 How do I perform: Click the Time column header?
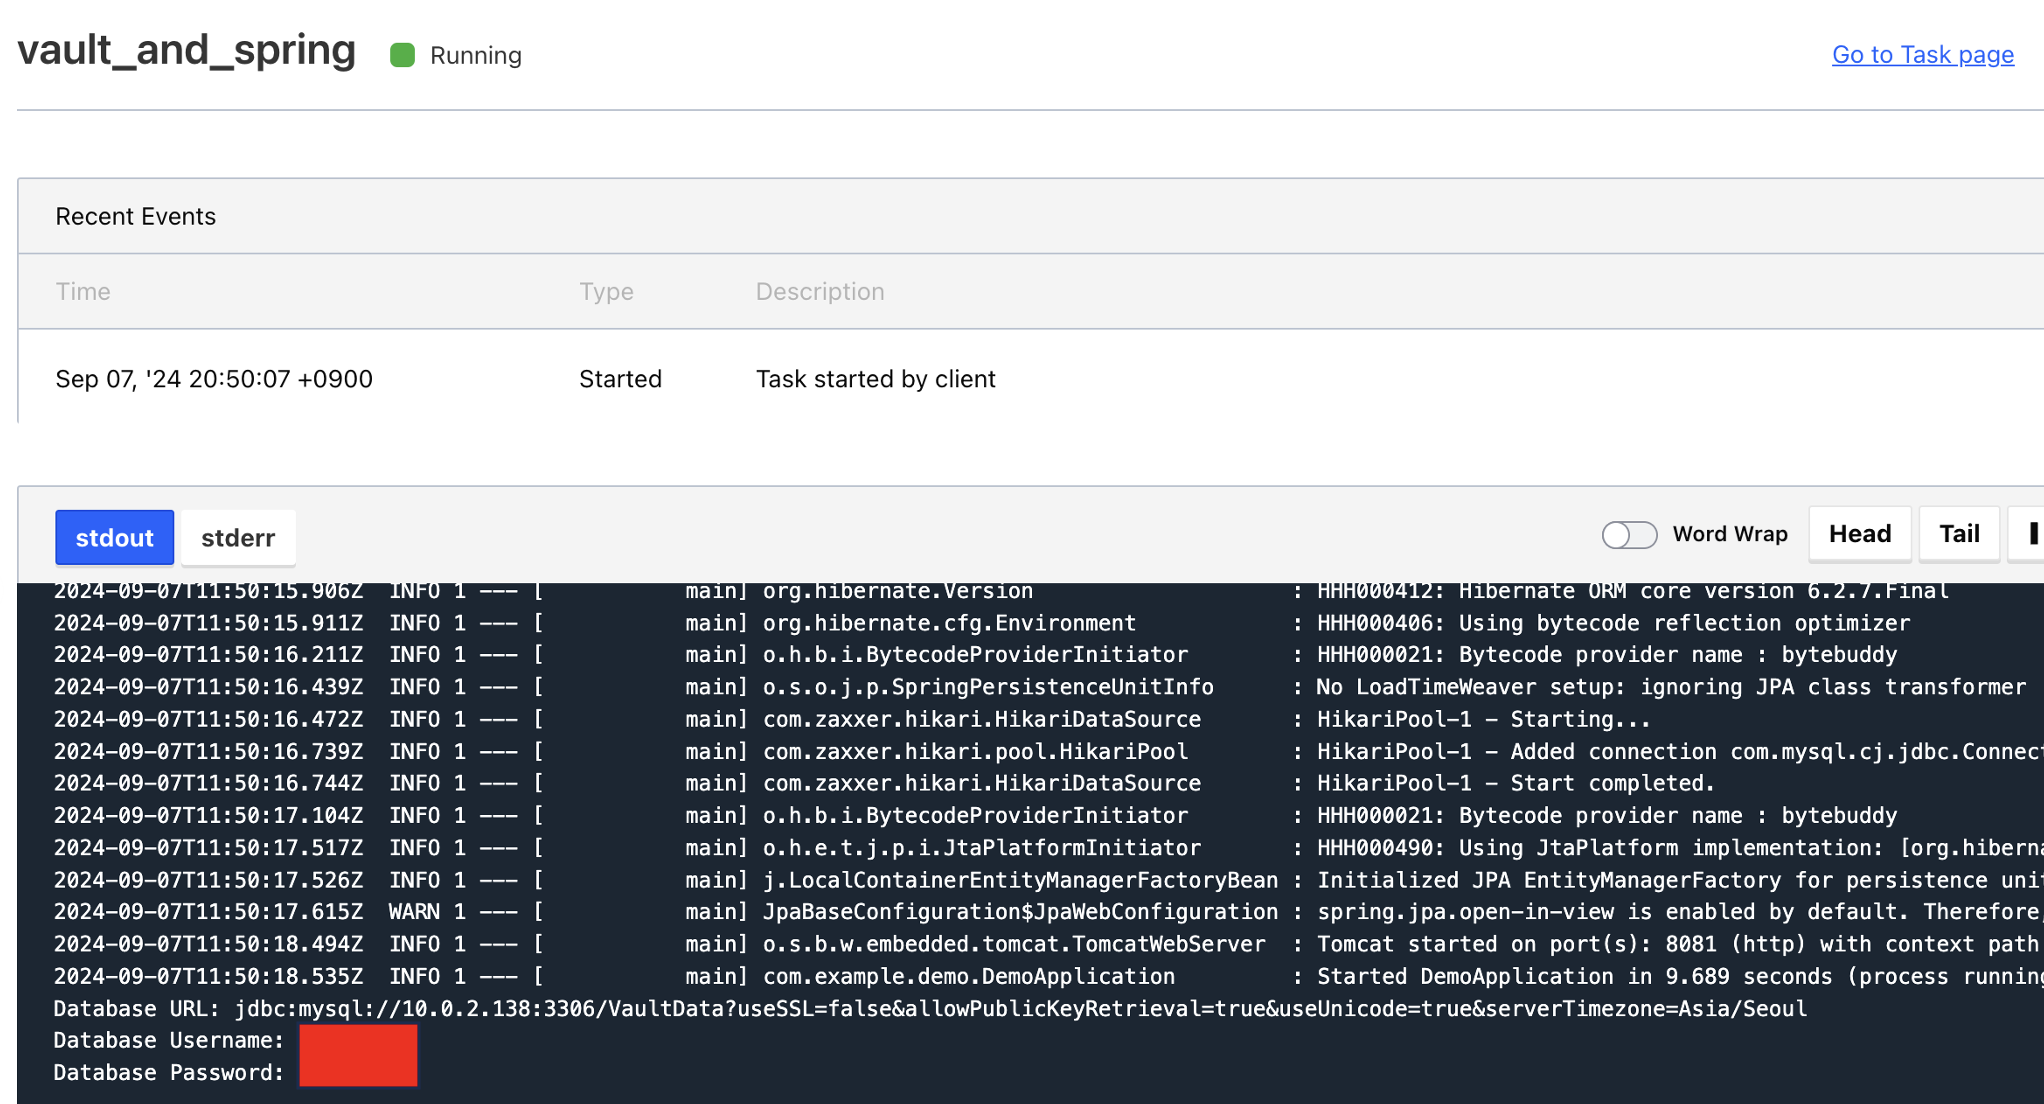click(83, 291)
